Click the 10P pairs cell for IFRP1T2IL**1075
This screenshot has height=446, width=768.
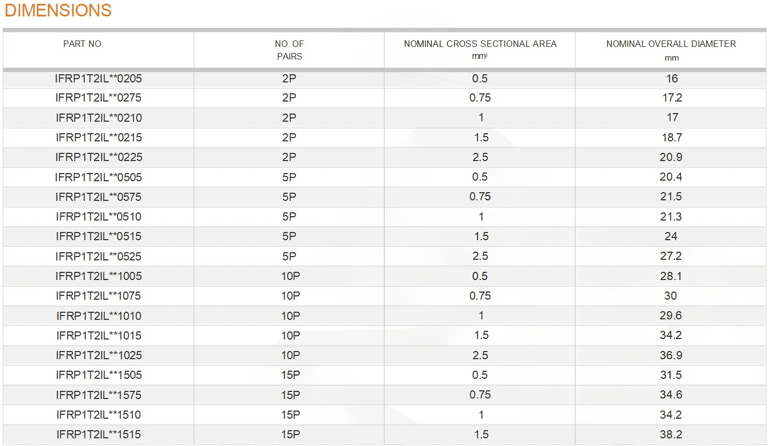(290, 296)
